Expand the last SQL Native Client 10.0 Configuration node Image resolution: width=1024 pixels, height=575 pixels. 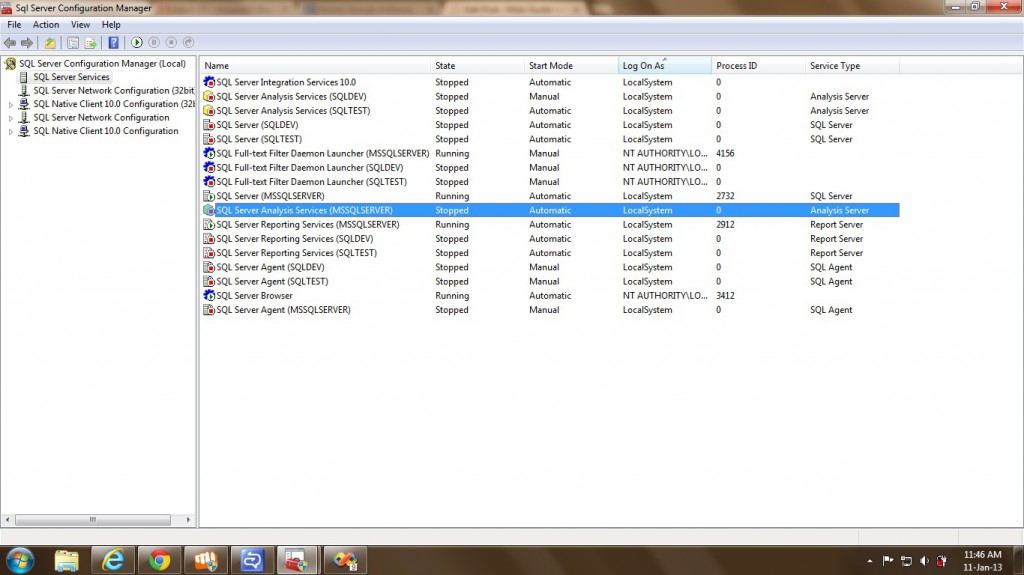tap(11, 131)
